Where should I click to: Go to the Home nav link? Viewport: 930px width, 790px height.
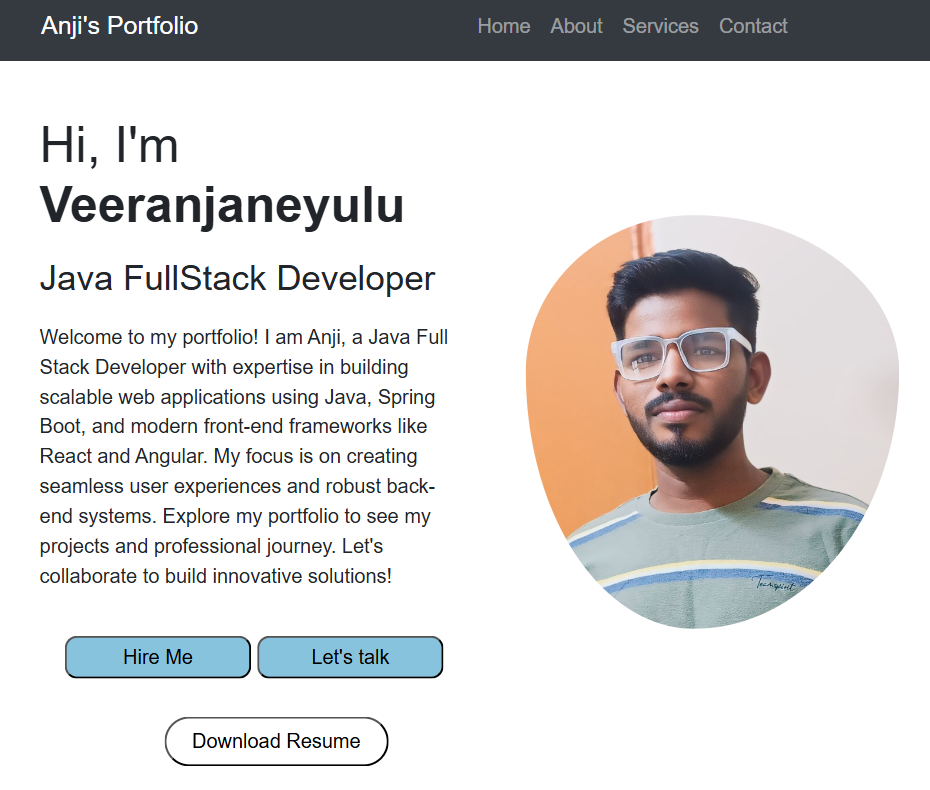(503, 26)
